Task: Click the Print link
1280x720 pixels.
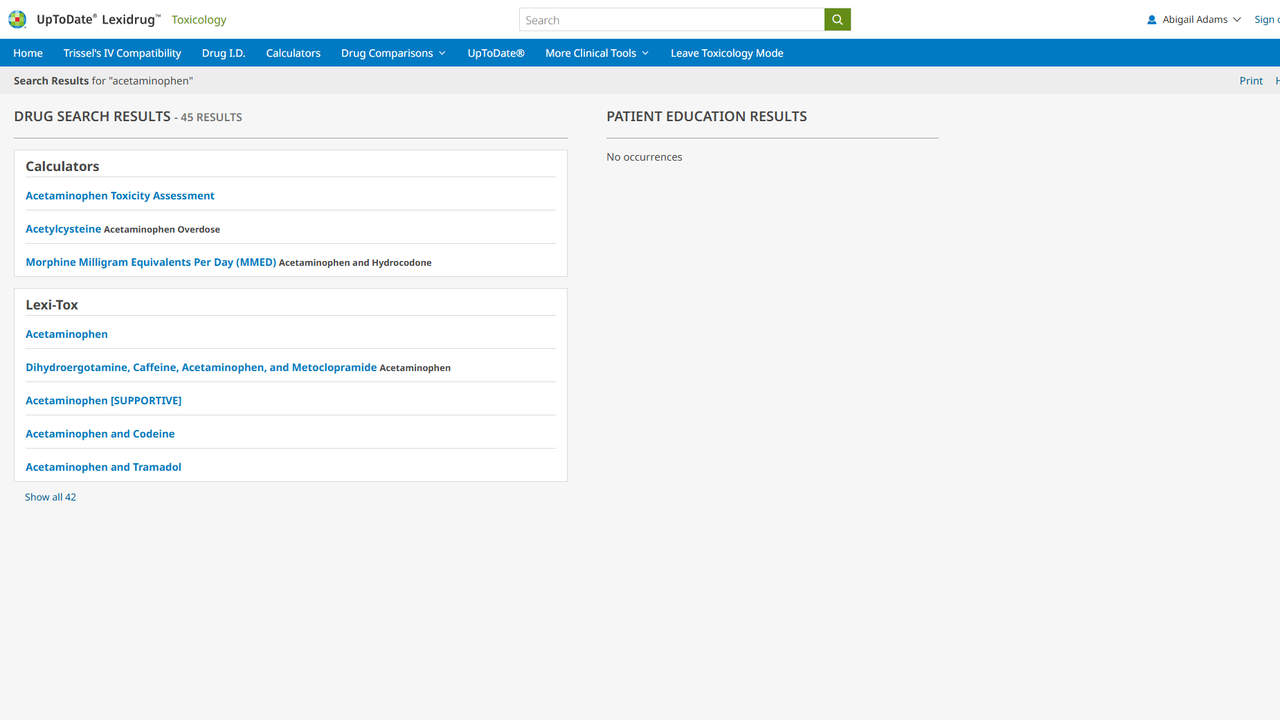Action: (x=1250, y=81)
